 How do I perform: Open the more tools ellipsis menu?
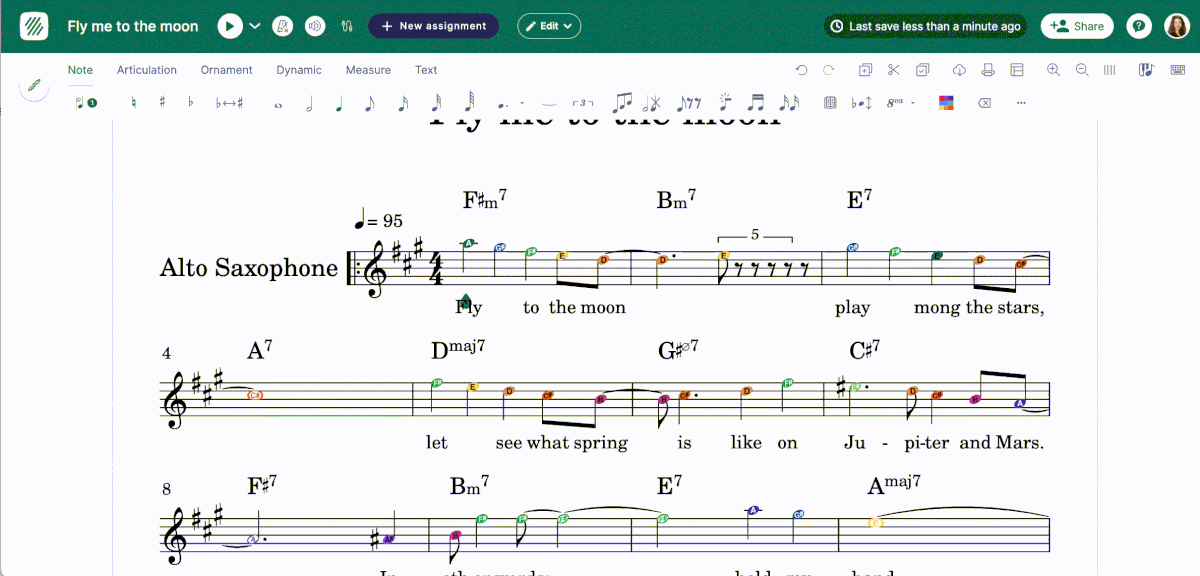point(1021,103)
